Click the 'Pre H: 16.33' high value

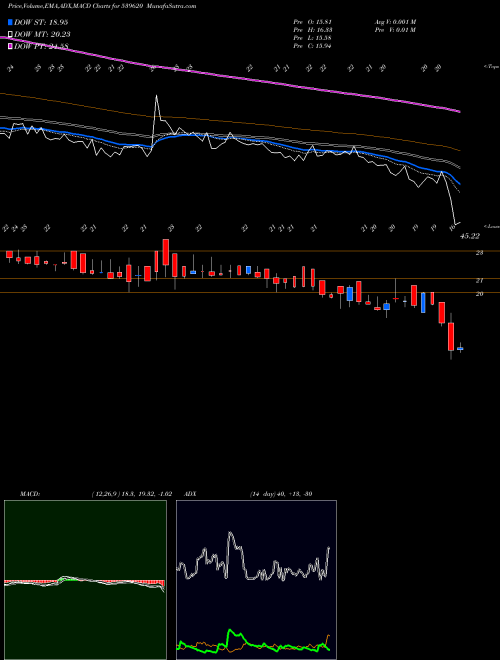coord(313,30)
